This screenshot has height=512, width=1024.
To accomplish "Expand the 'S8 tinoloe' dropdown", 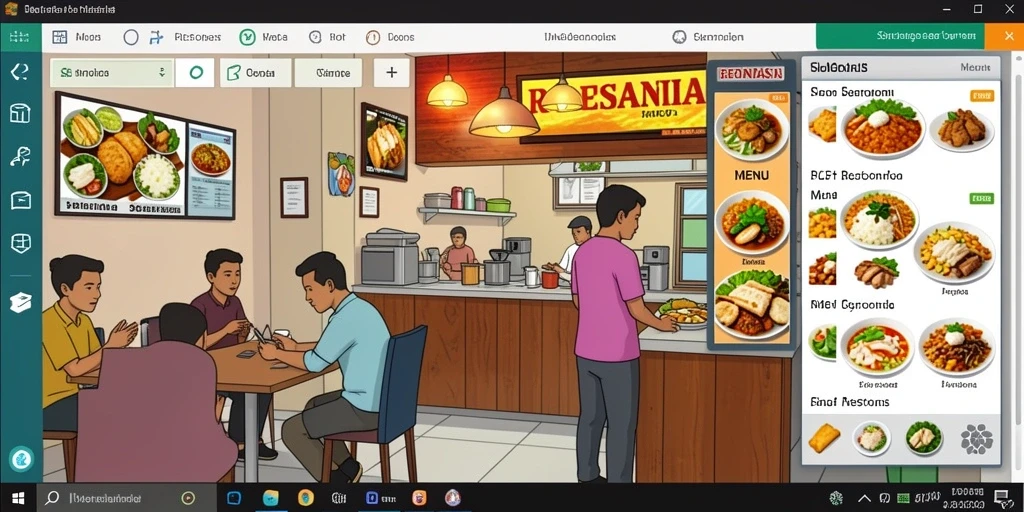I will (x=112, y=73).
